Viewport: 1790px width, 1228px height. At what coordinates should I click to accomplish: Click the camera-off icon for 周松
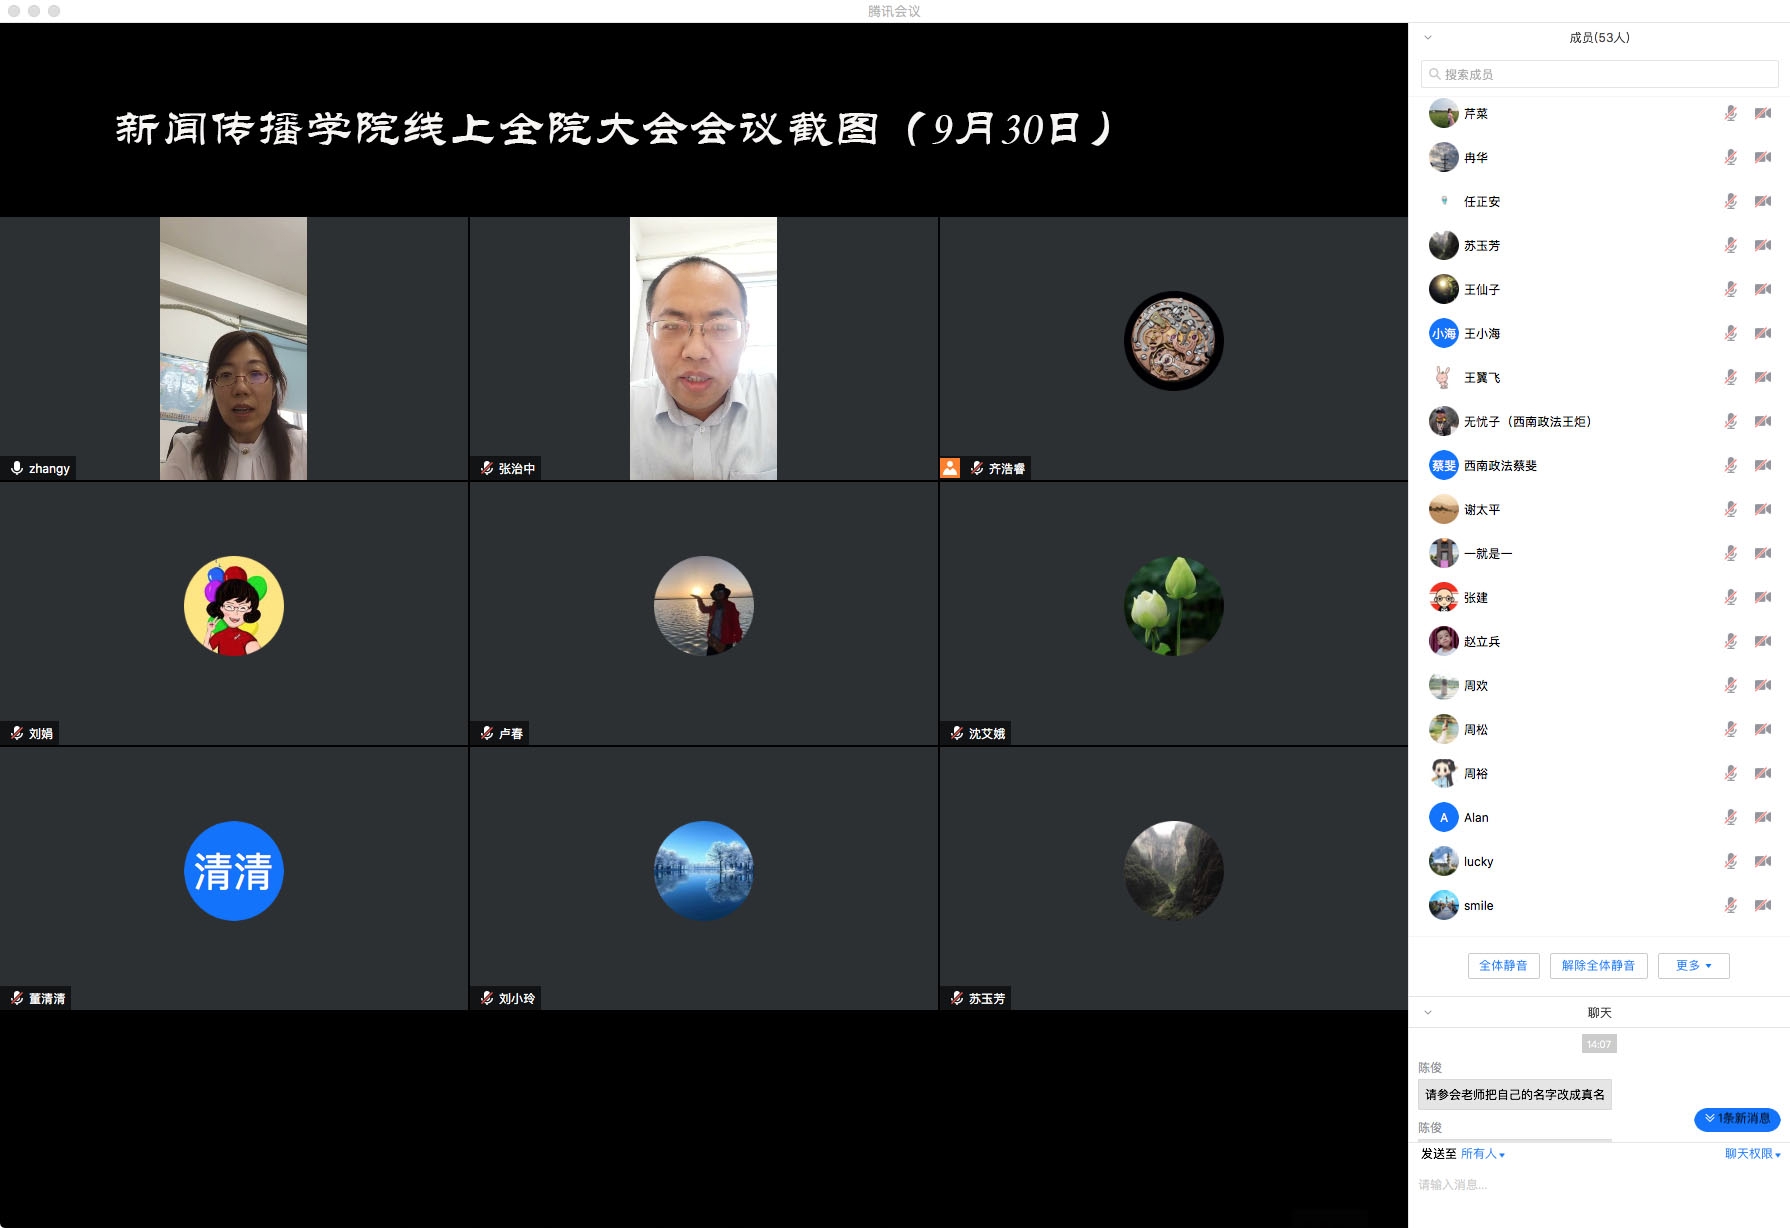[1763, 730]
